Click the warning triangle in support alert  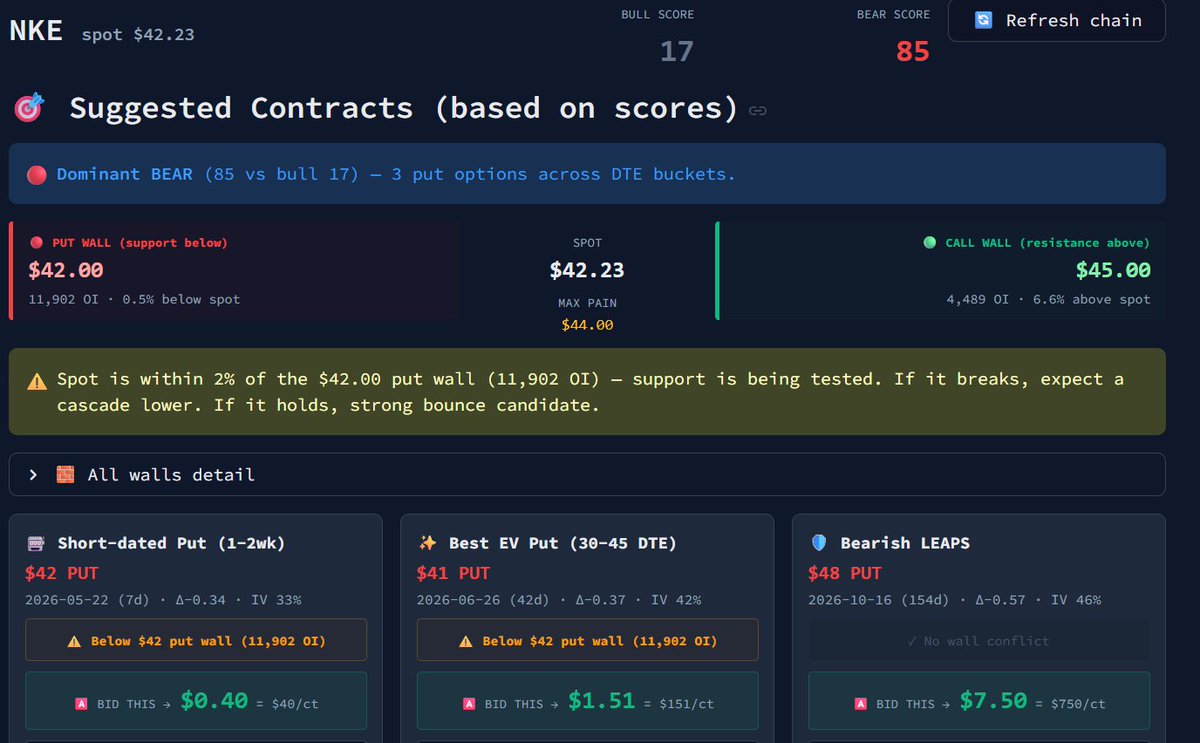click(x=37, y=380)
